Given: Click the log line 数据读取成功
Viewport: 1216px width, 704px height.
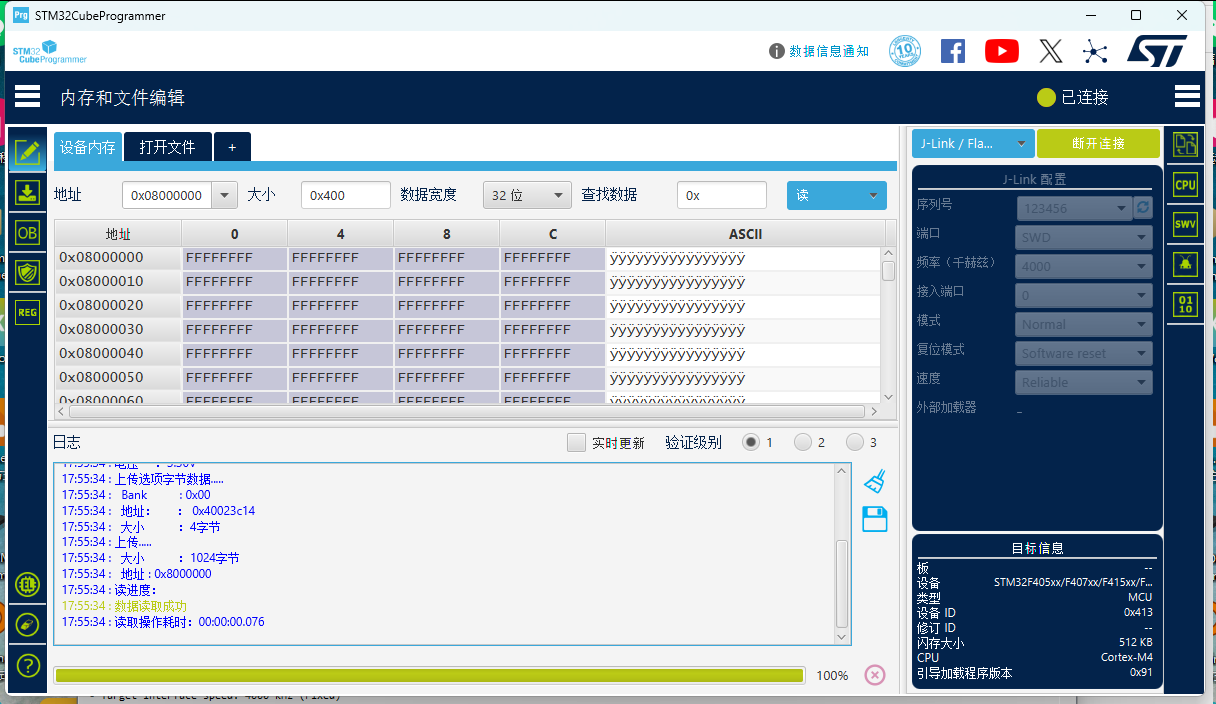Looking at the screenshot, I should click(x=151, y=606).
